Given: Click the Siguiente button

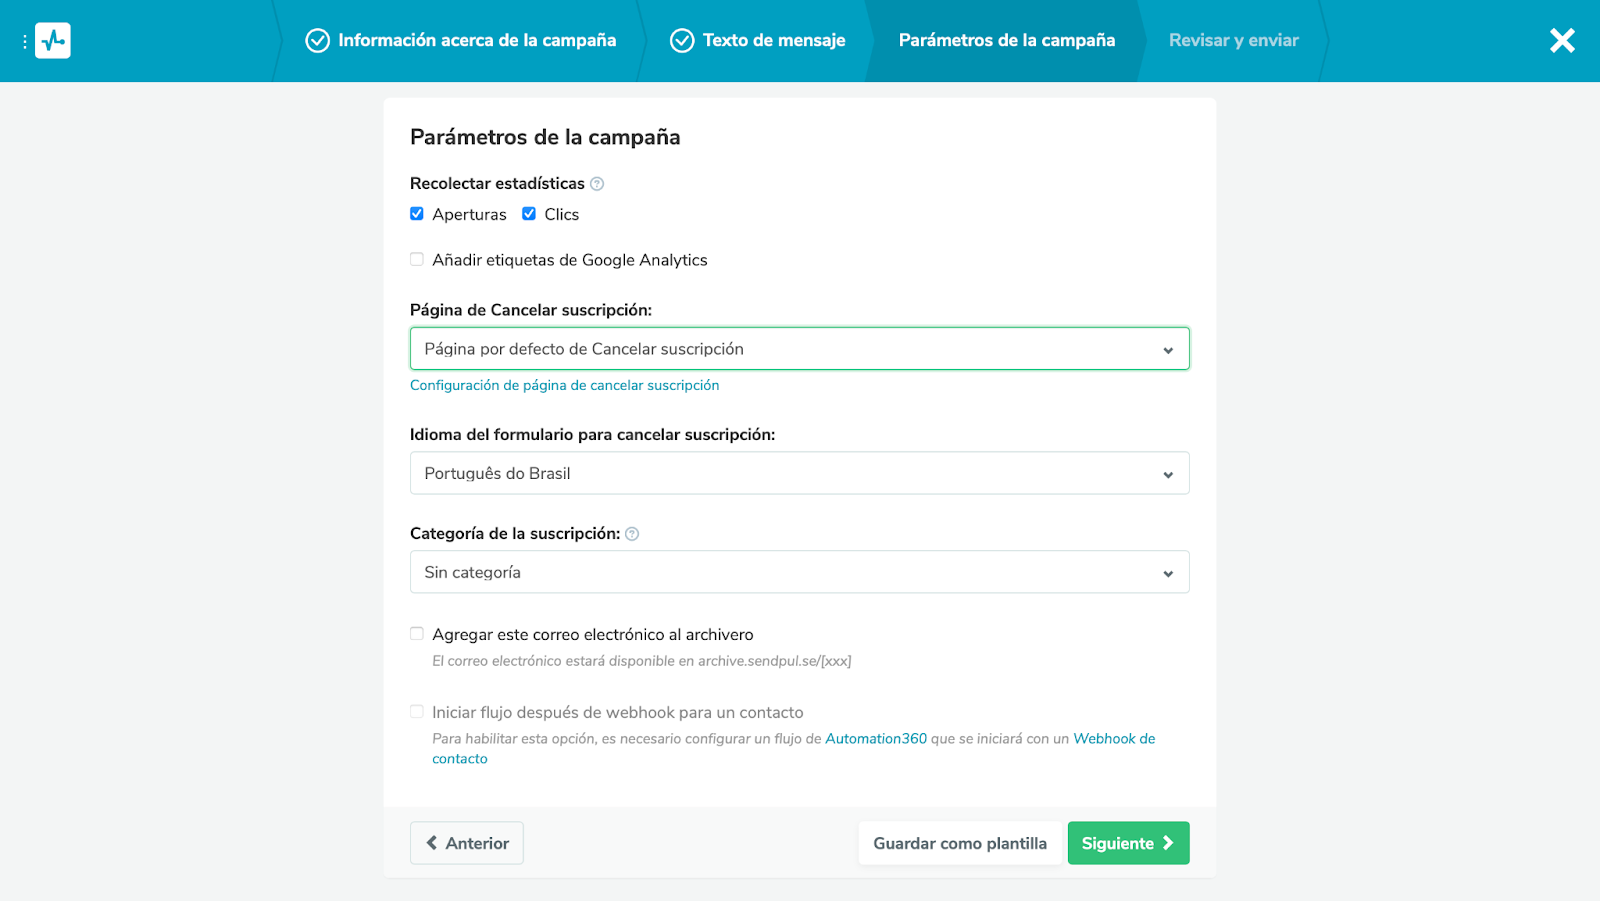Looking at the screenshot, I should (1128, 843).
